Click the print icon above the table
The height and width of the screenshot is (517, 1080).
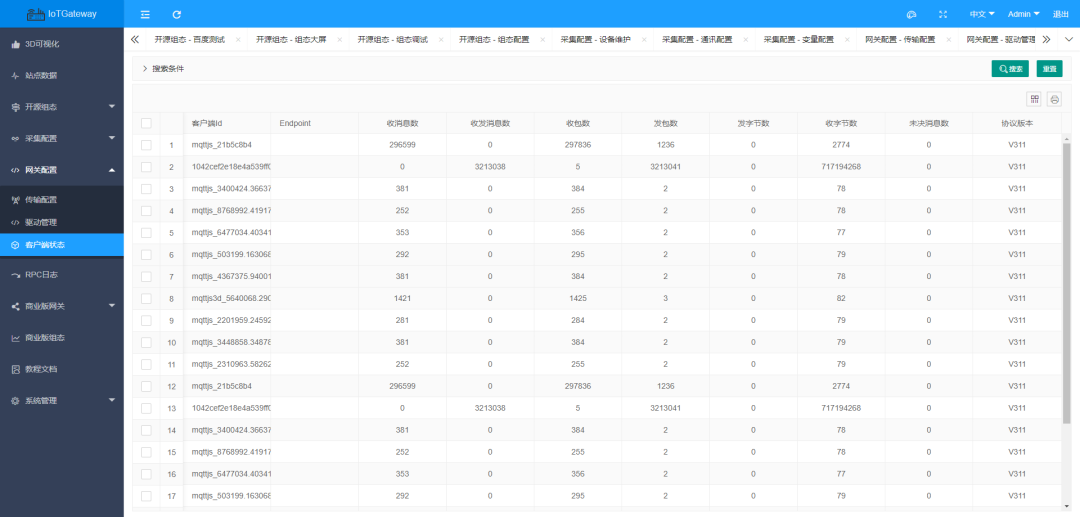(1053, 99)
